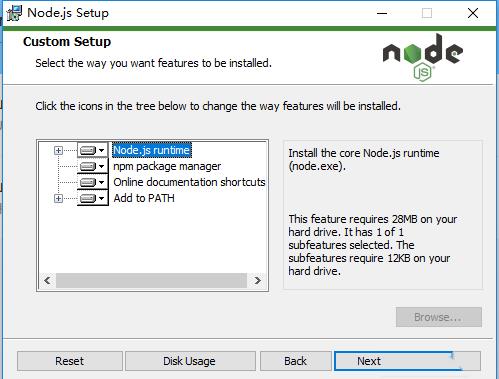Click the 'Install the core Node.js runtime' description text
The width and height of the screenshot is (499, 379).
point(364,160)
